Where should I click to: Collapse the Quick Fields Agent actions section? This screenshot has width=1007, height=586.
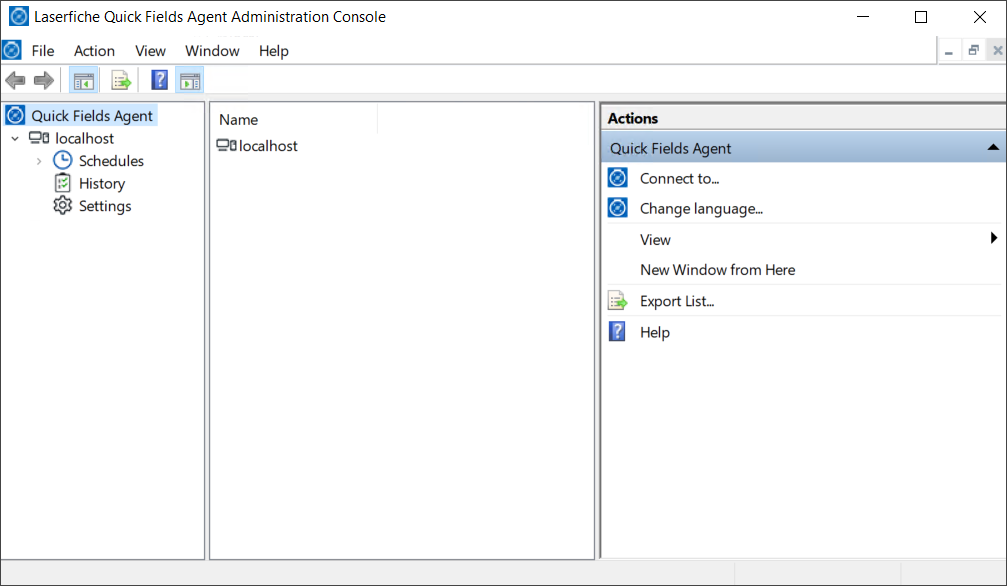click(x=992, y=148)
